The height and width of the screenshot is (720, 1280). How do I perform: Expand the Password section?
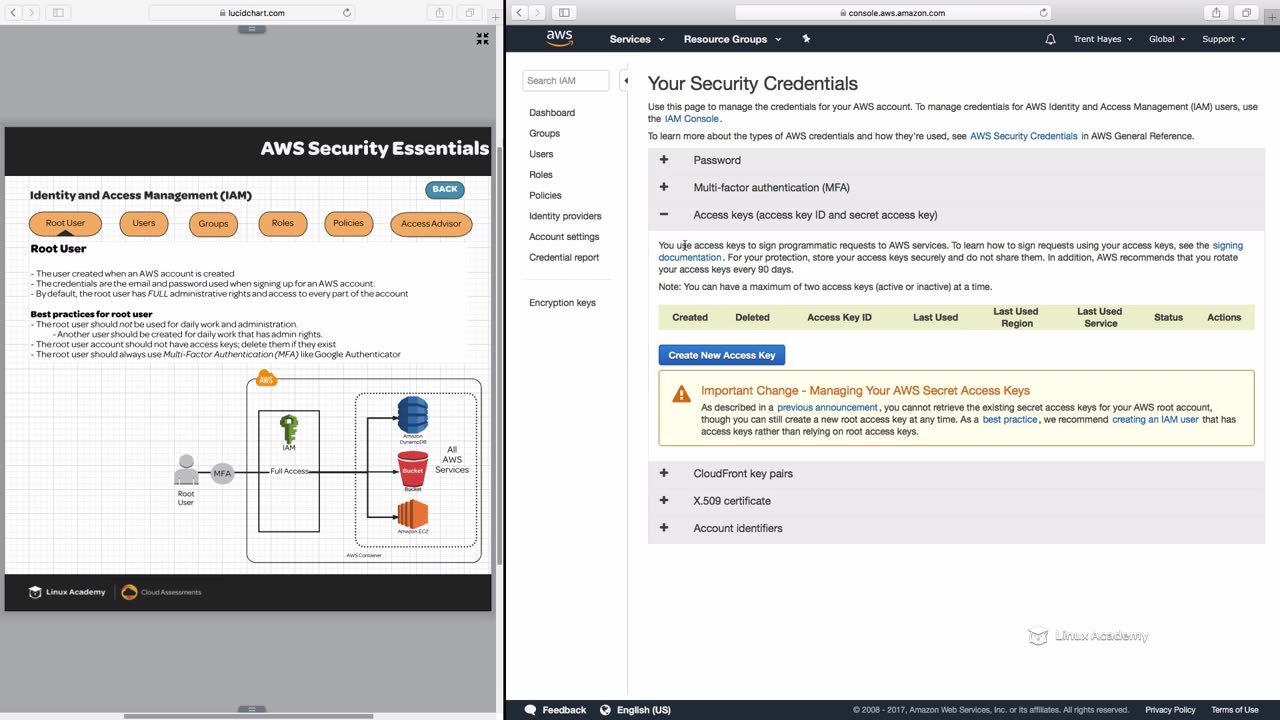[956, 160]
